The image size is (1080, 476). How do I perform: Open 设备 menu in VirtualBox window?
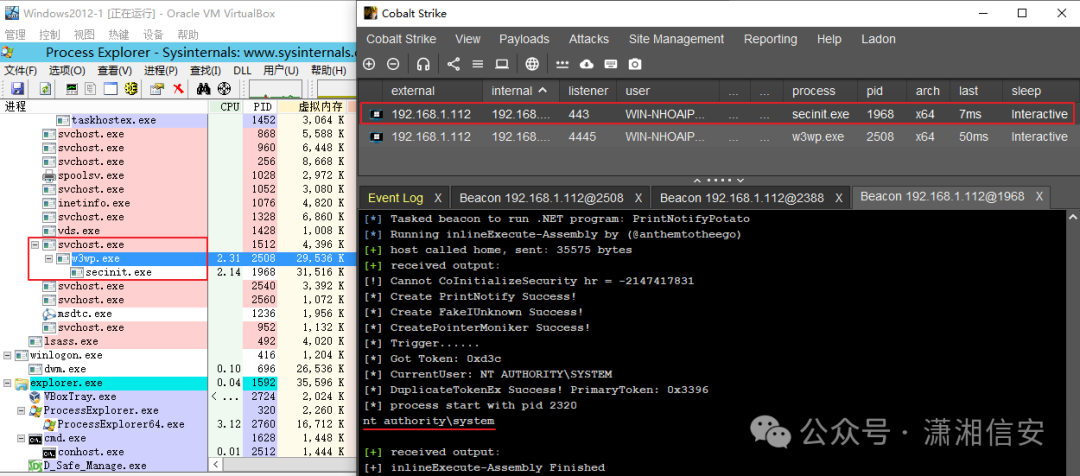click(153, 34)
